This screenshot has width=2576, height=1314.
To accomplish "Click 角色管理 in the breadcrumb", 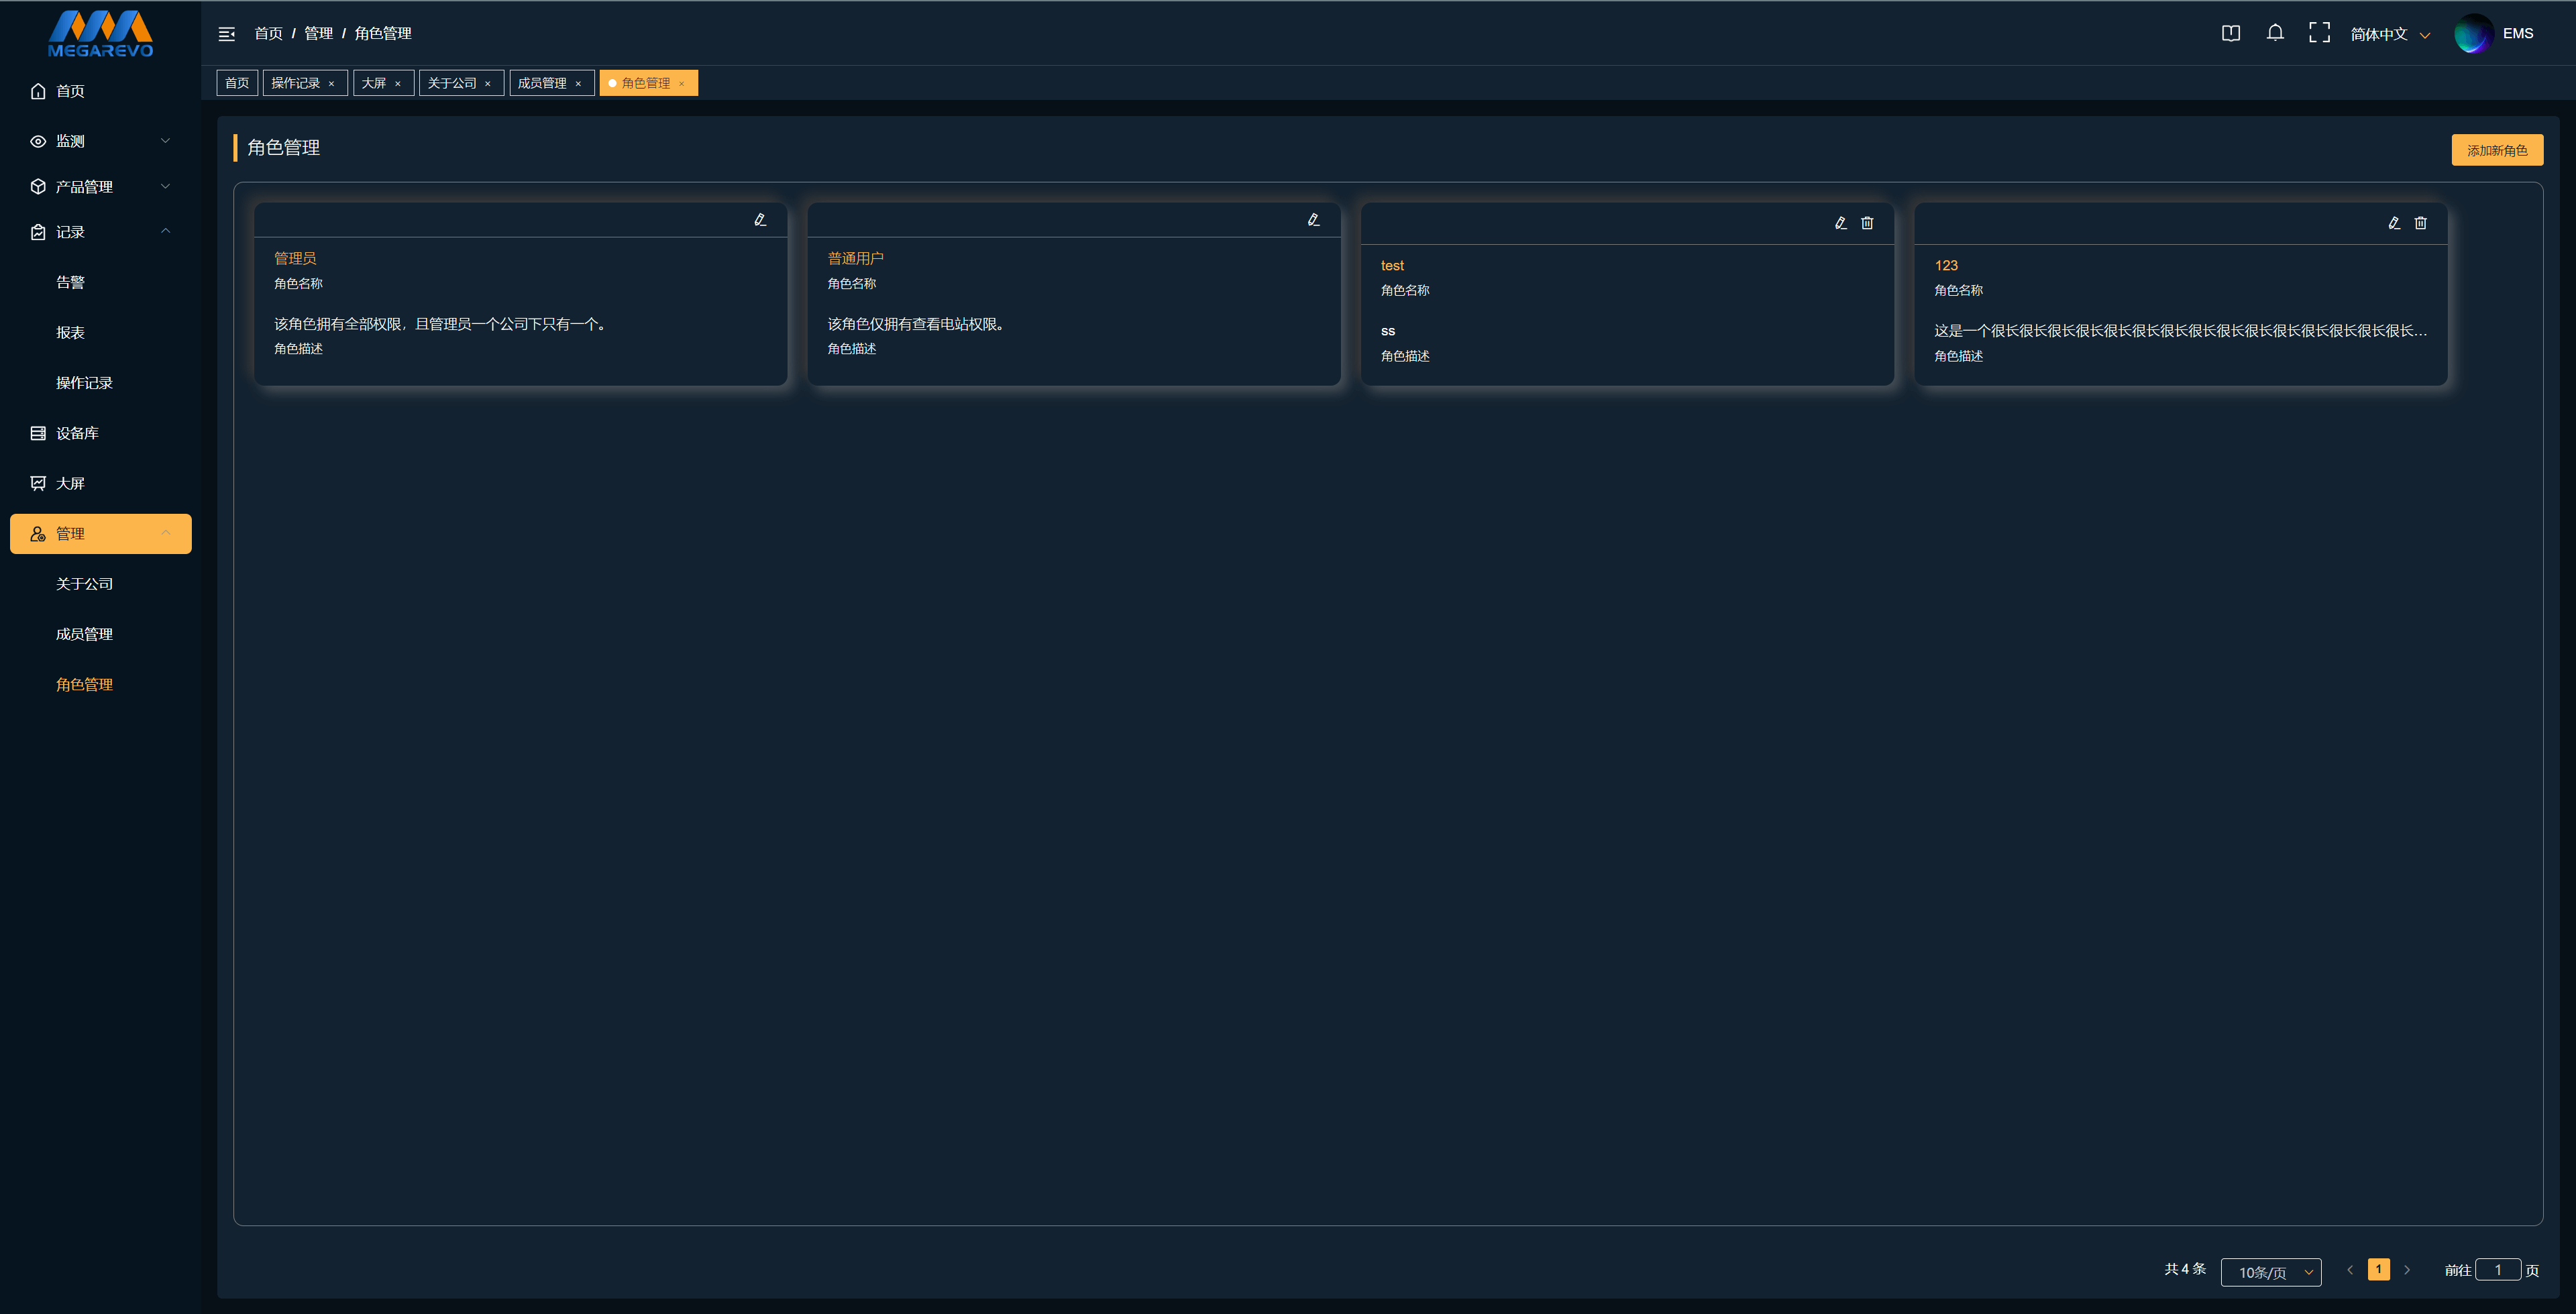I will coord(383,34).
